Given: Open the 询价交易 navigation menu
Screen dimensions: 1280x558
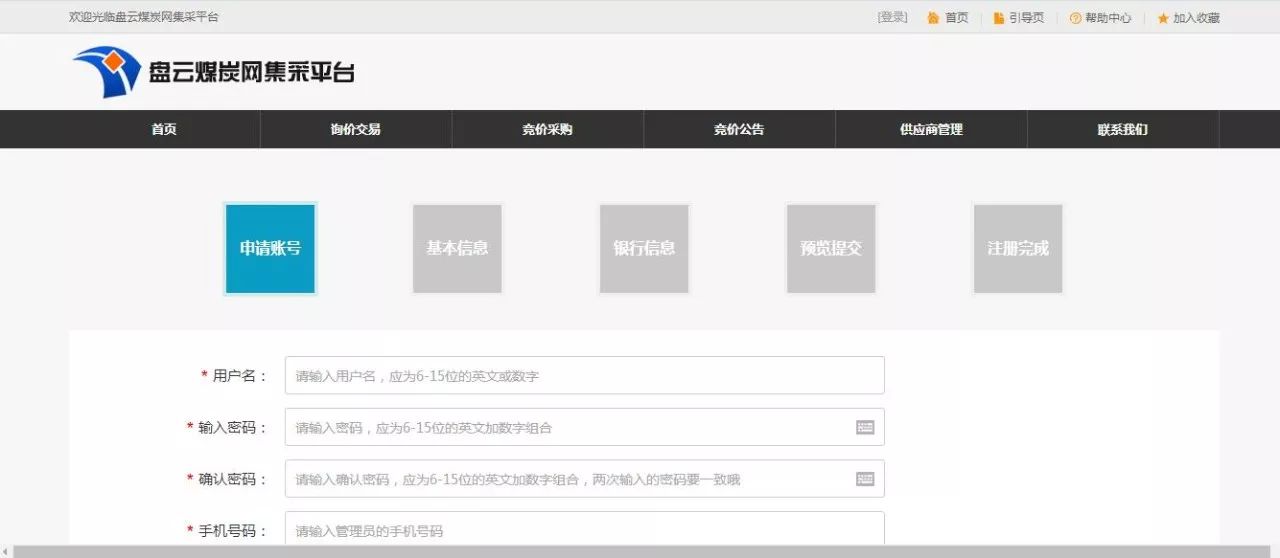Looking at the screenshot, I should pos(355,129).
